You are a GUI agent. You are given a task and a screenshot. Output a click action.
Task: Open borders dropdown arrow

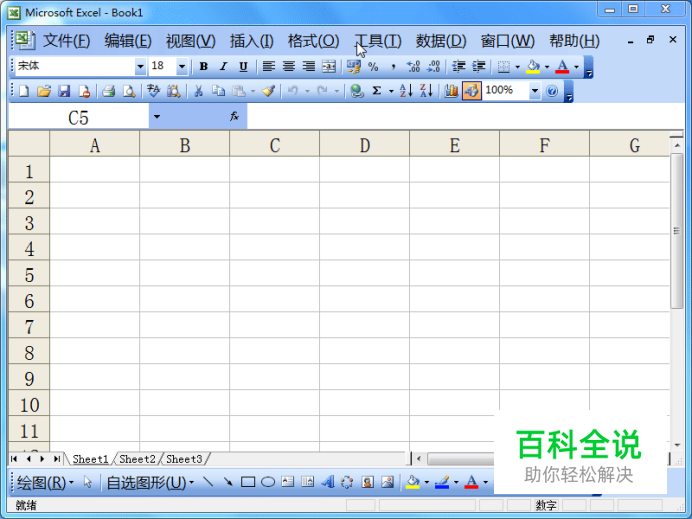coord(517,67)
